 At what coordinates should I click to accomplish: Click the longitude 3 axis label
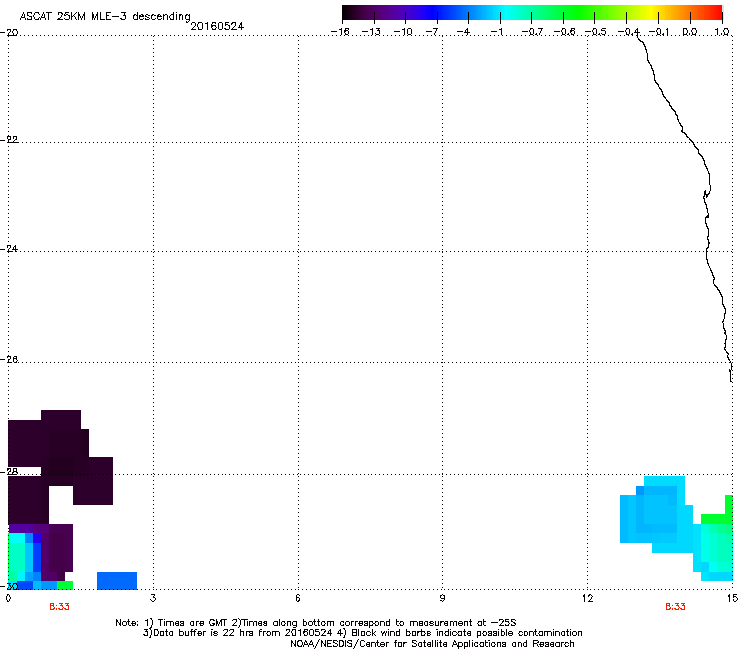(x=153, y=598)
